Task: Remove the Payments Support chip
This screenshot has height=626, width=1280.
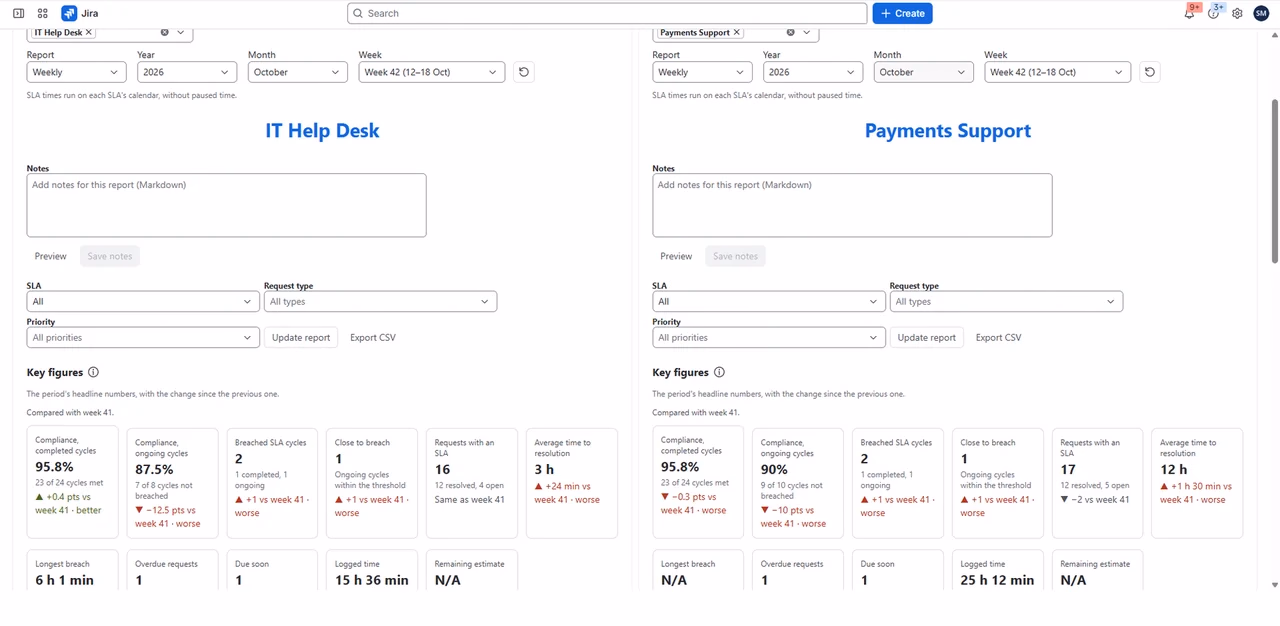Action: click(737, 32)
